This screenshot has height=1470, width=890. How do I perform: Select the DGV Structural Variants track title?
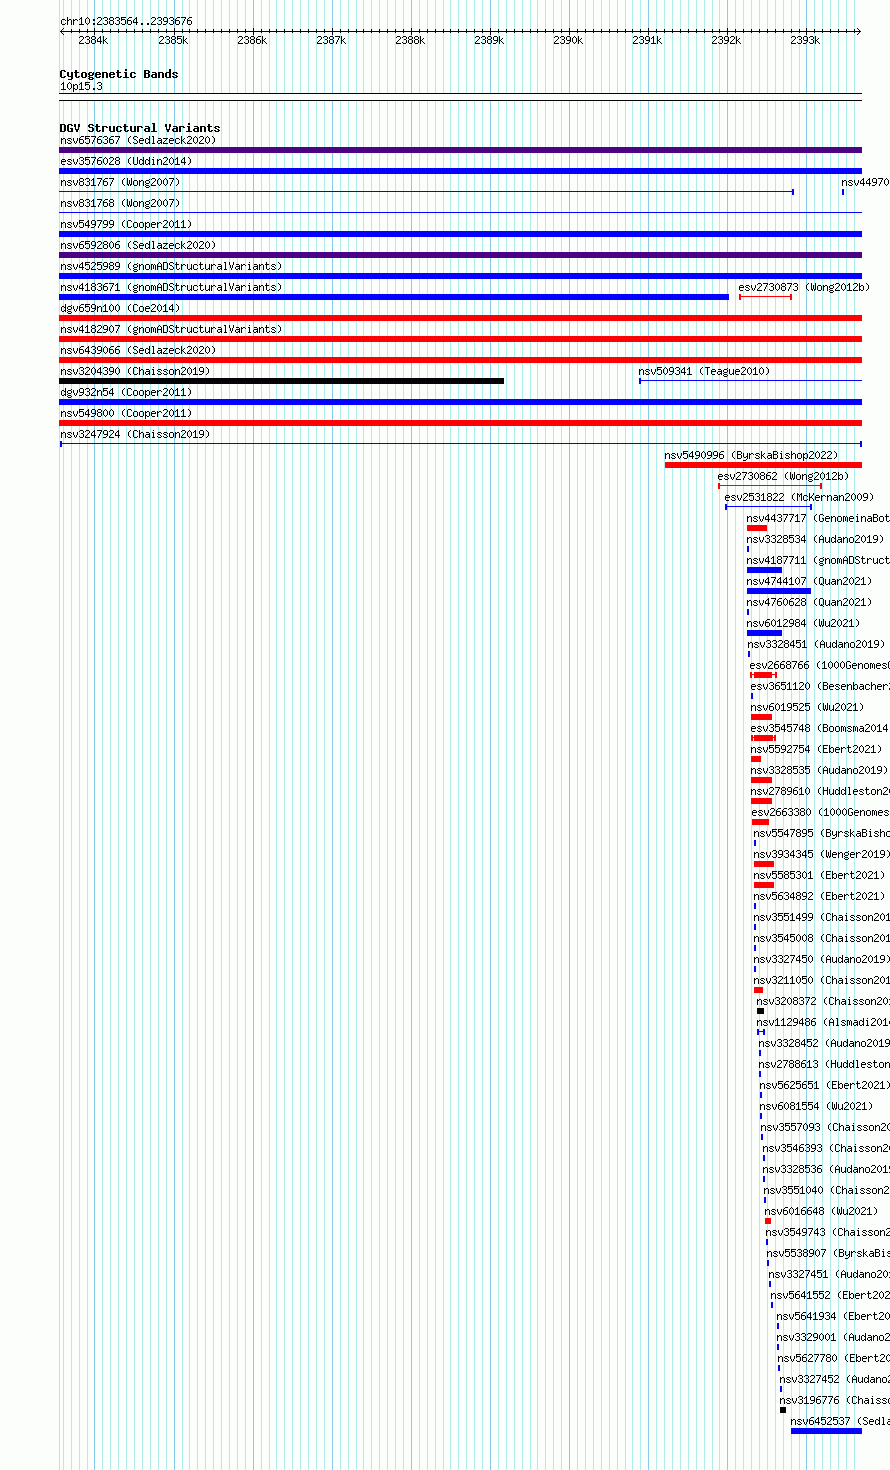pos(140,128)
